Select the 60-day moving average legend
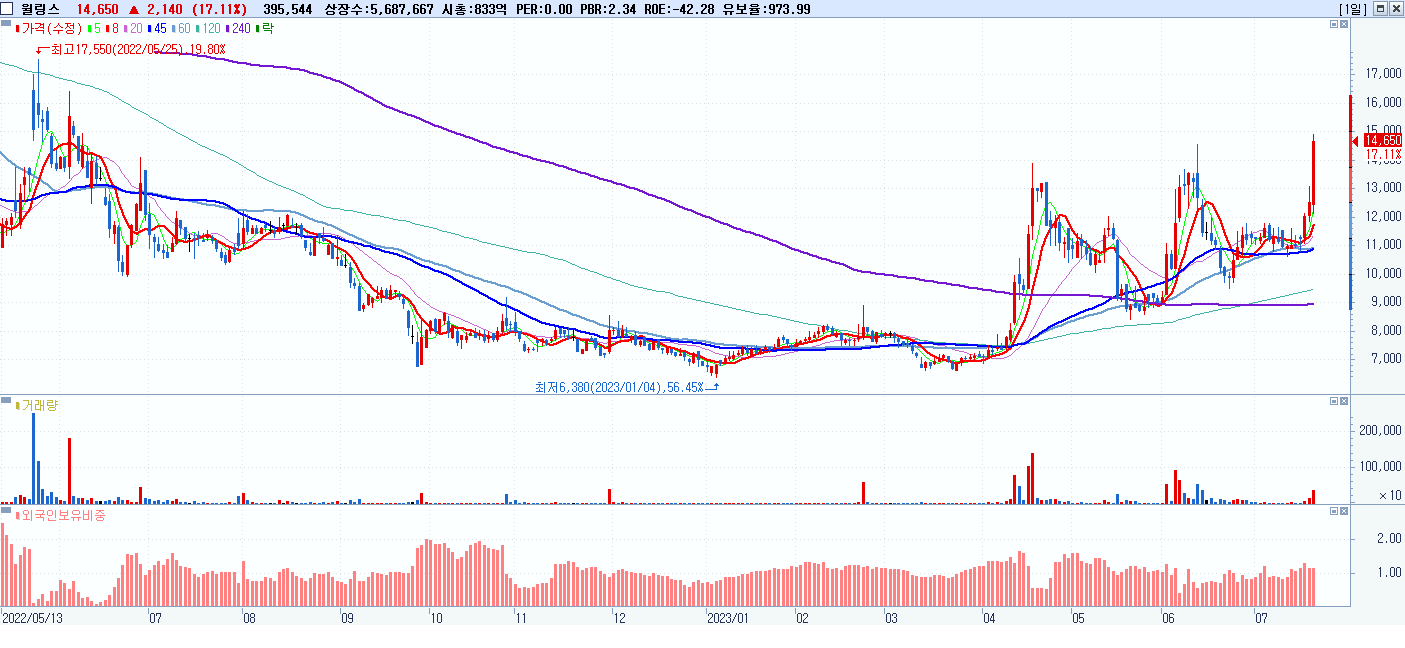1405x648 pixels. [x=180, y=28]
